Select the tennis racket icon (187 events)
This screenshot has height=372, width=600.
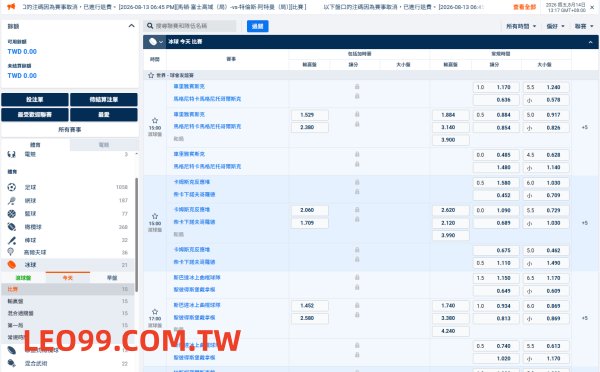[11, 201]
